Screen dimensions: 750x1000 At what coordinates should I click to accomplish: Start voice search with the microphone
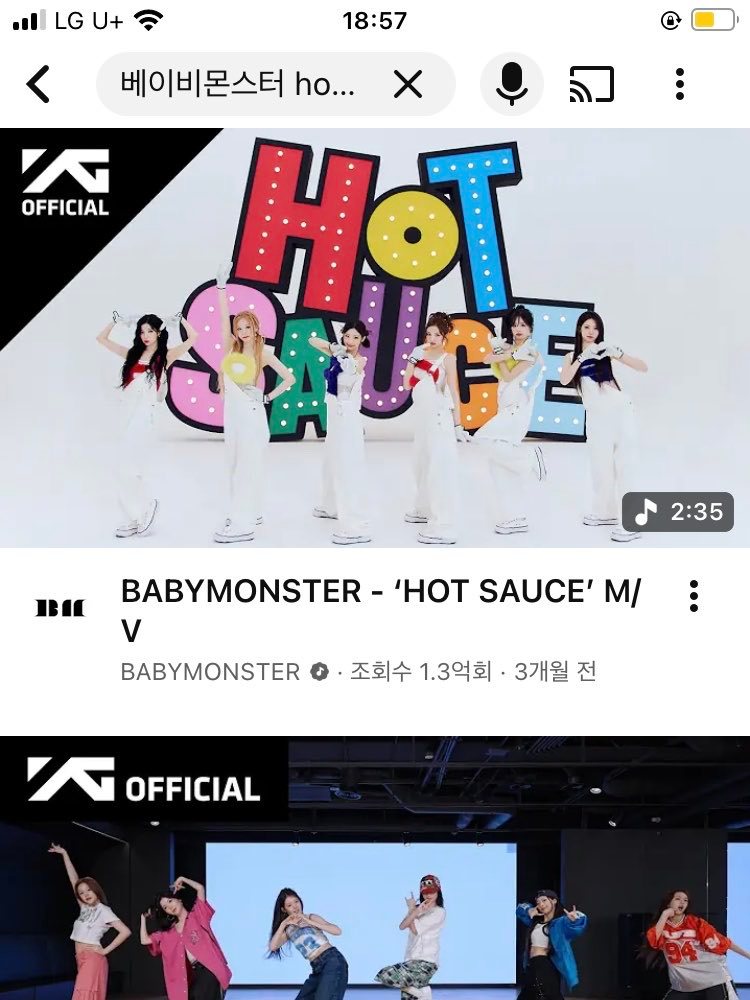click(x=511, y=84)
